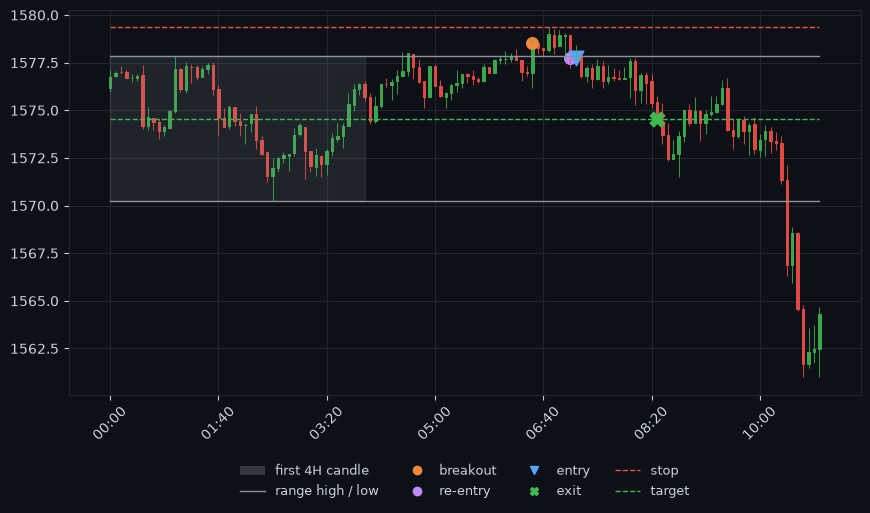Screen dimensions: 870x513
Task: Click the 1565.0 price axis label
Action: (34, 301)
